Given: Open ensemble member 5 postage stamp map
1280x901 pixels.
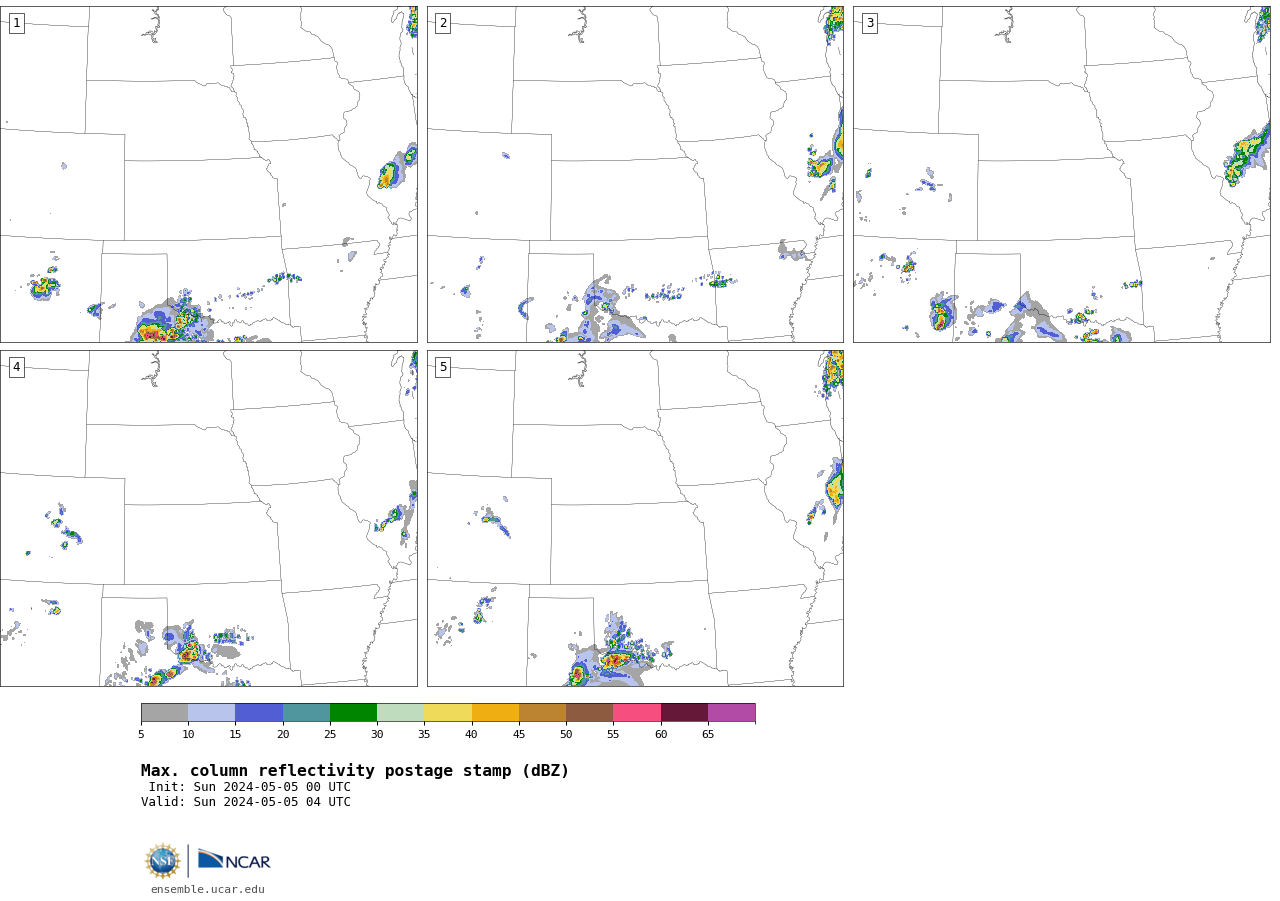Looking at the screenshot, I should click(635, 518).
